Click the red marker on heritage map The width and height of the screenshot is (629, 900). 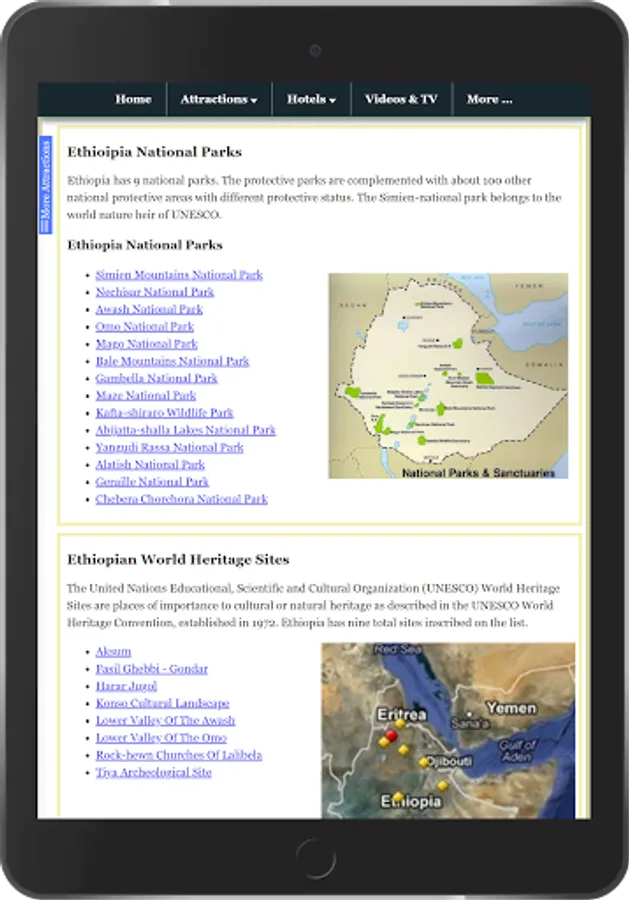tap(391, 735)
